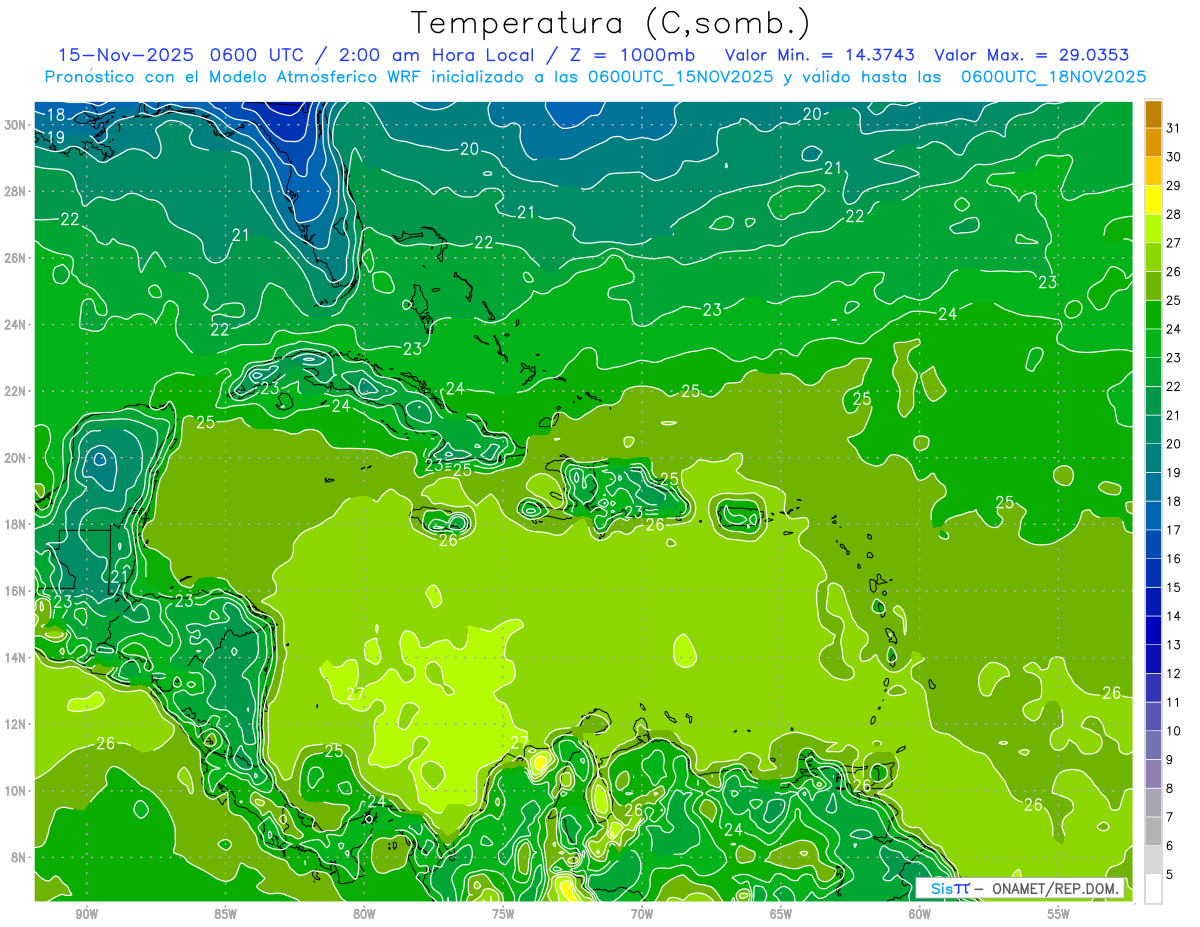This screenshot has width=1200, height=927.
Task: Click the "0600UTC_18NOV2025" valid-until text
Action: pos(1053,76)
